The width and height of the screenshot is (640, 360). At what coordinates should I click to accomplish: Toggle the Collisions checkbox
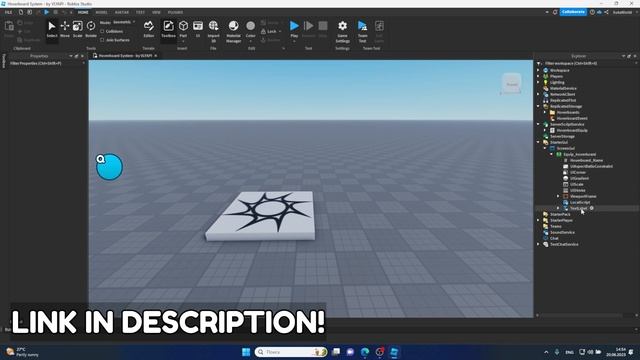[x=102, y=31]
